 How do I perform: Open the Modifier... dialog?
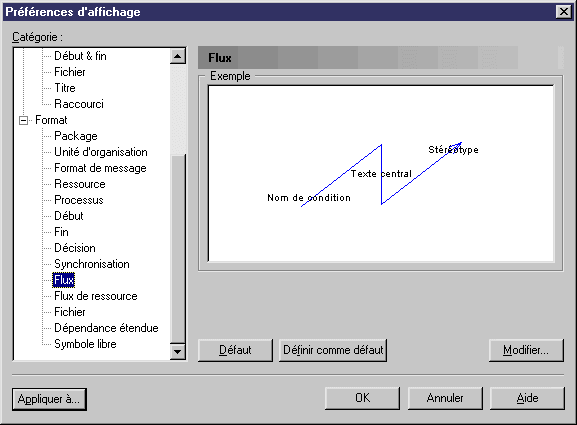(x=526, y=350)
